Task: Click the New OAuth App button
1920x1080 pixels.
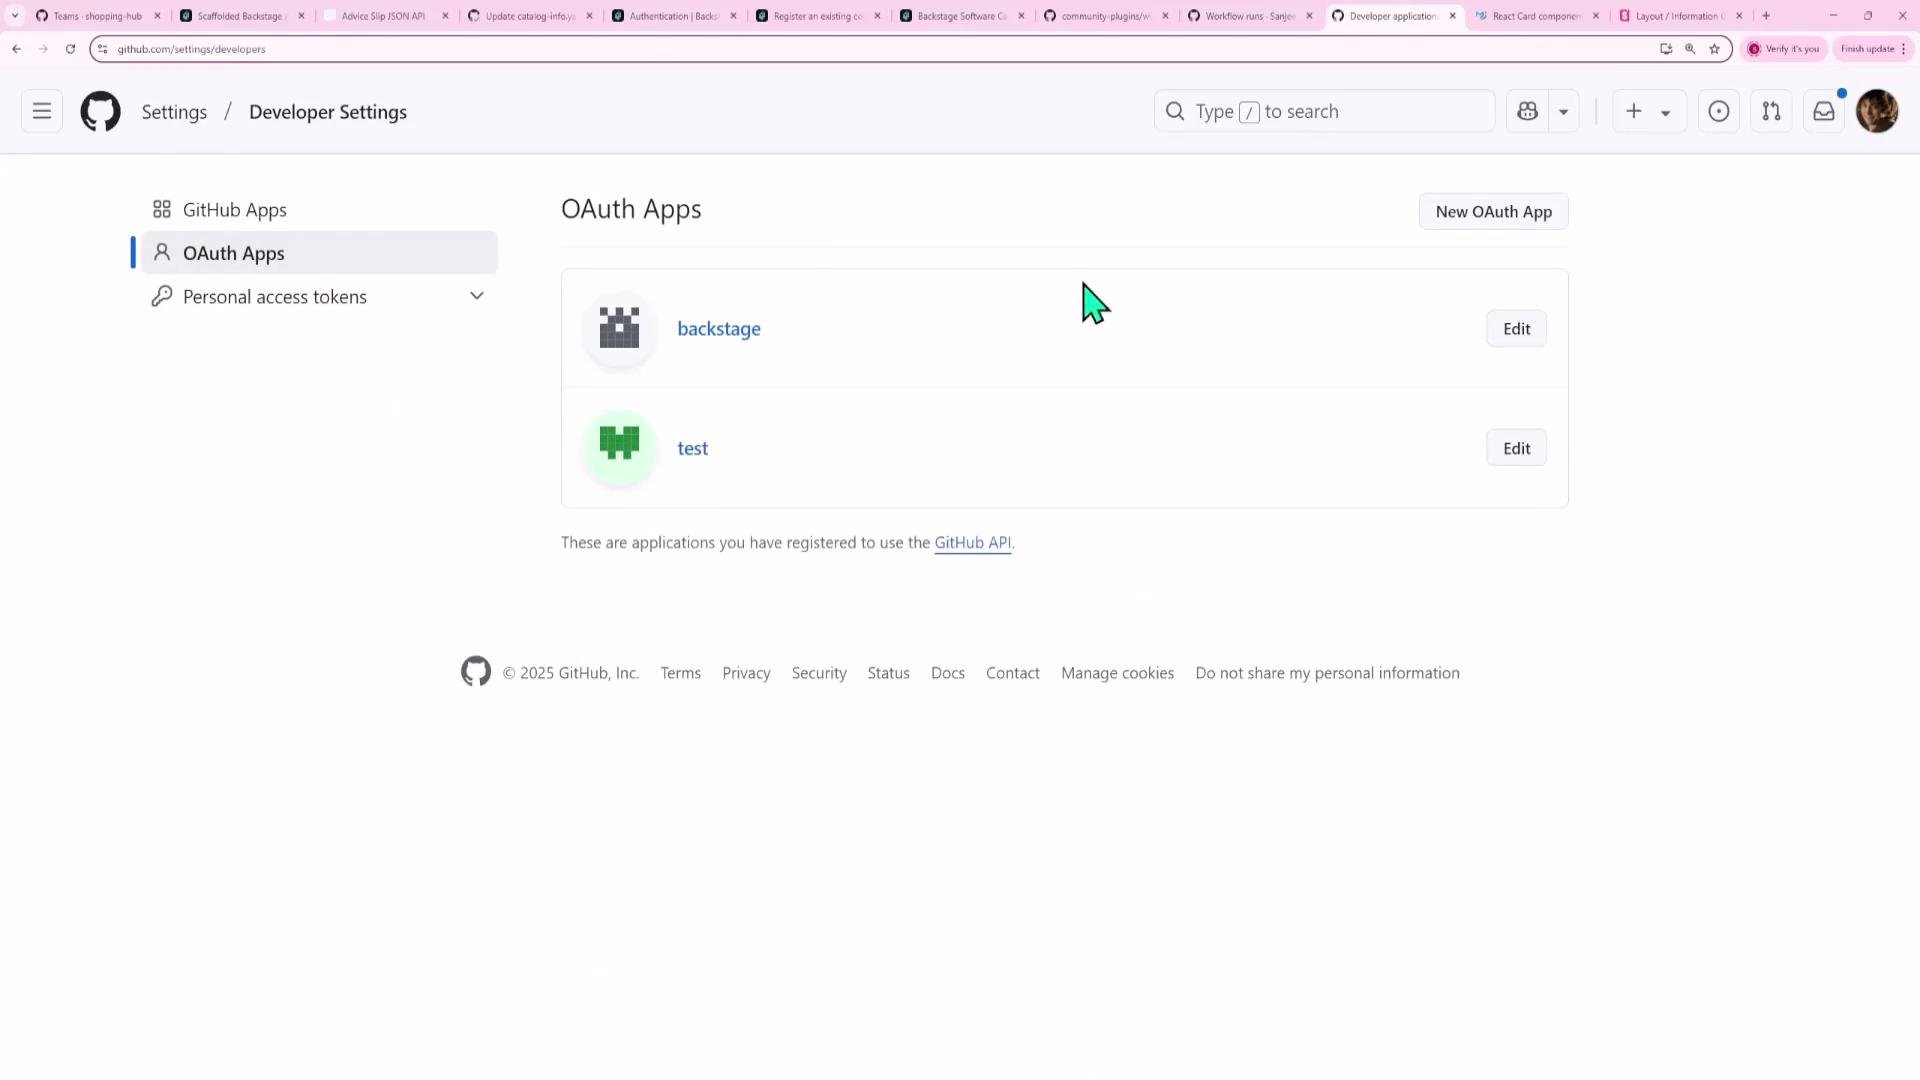Action: [x=1493, y=211]
